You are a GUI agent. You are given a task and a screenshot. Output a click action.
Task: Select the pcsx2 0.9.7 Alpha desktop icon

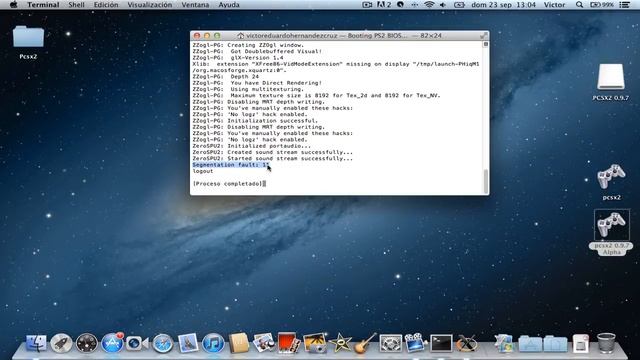[611, 232]
